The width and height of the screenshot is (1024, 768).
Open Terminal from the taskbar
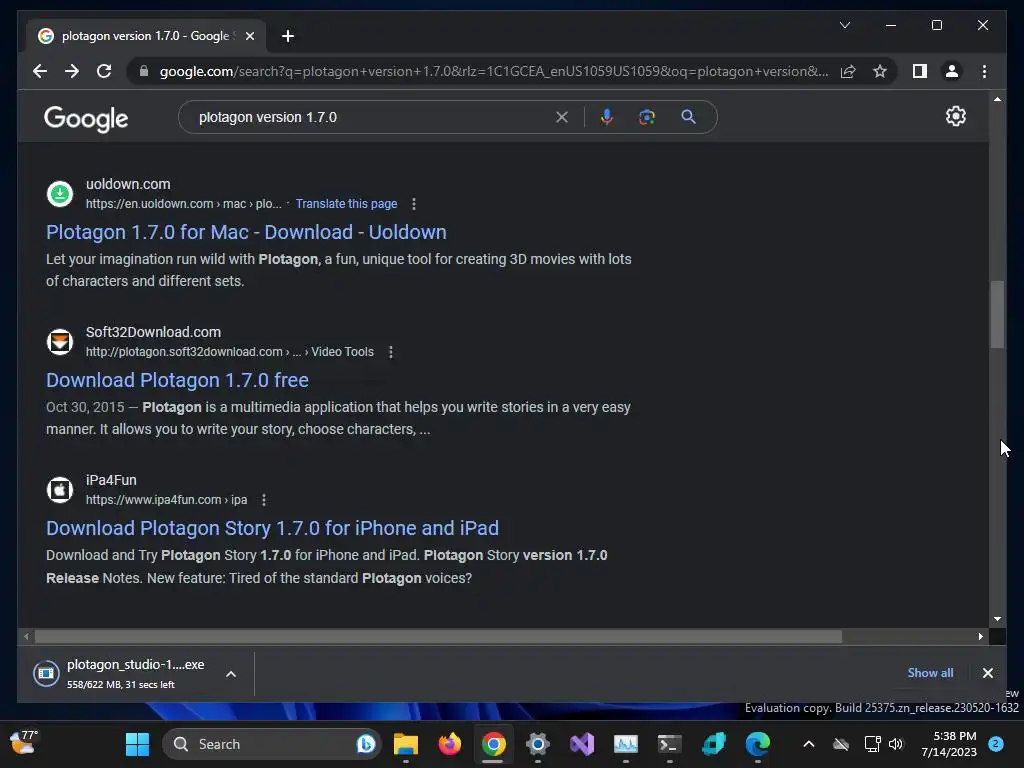point(669,744)
